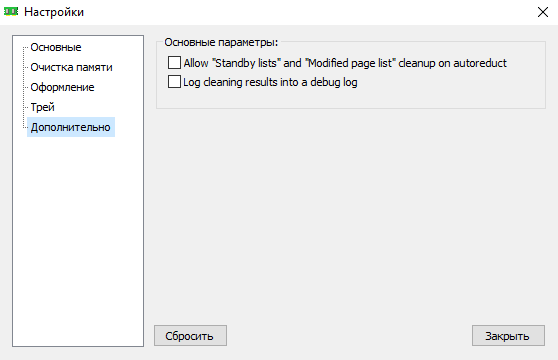Close the Настройки window with X
Image resolution: width=558 pixels, height=360 pixels.
point(543,12)
